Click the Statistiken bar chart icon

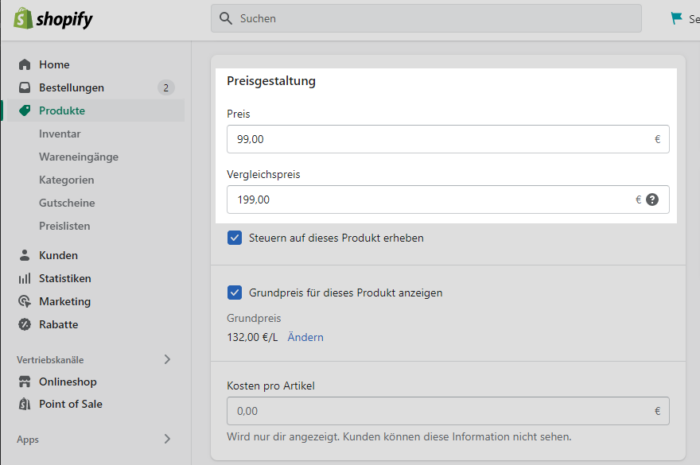[x=25, y=278]
